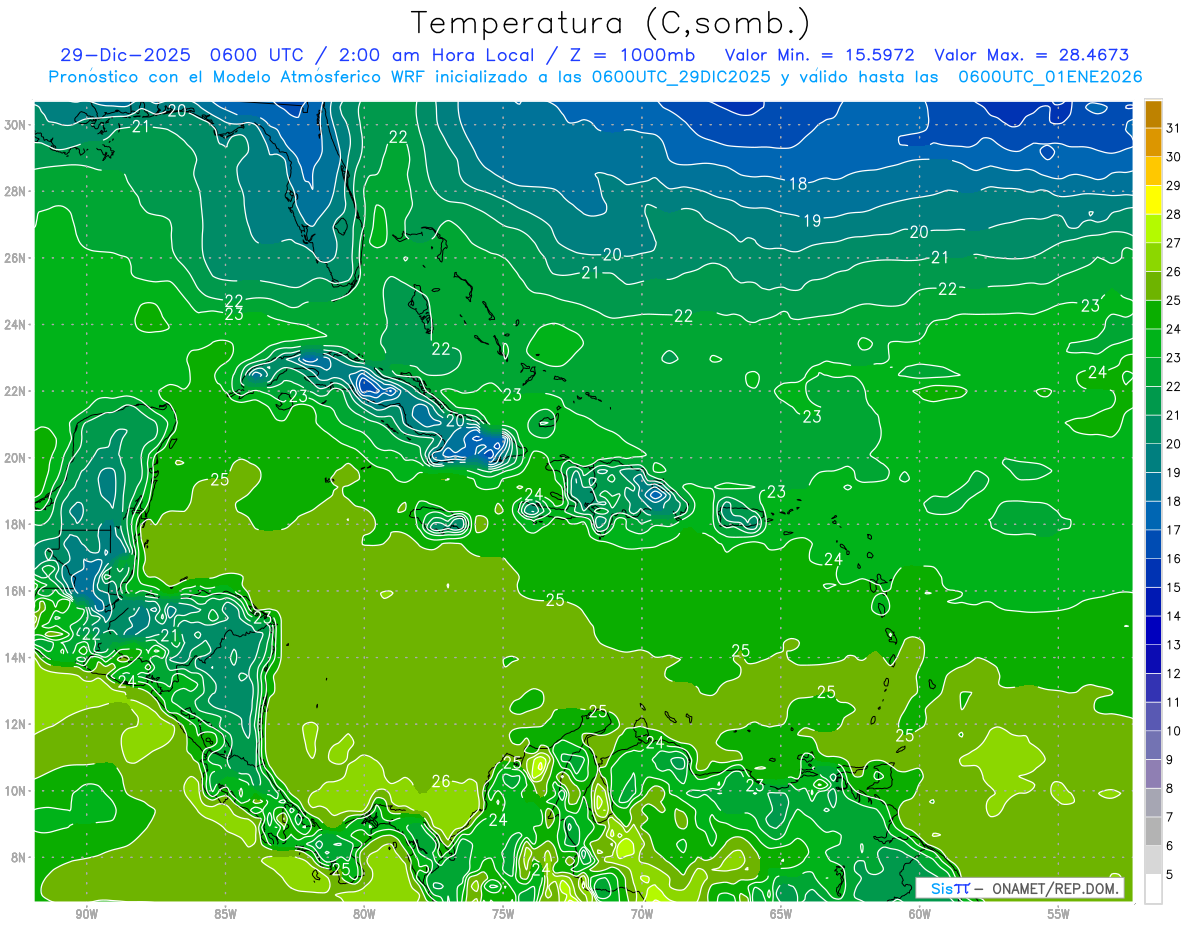Screen dimensions: 1200x927
Task: Click the purple swatch between 9 and 10
Action: tap(1154, 746)
